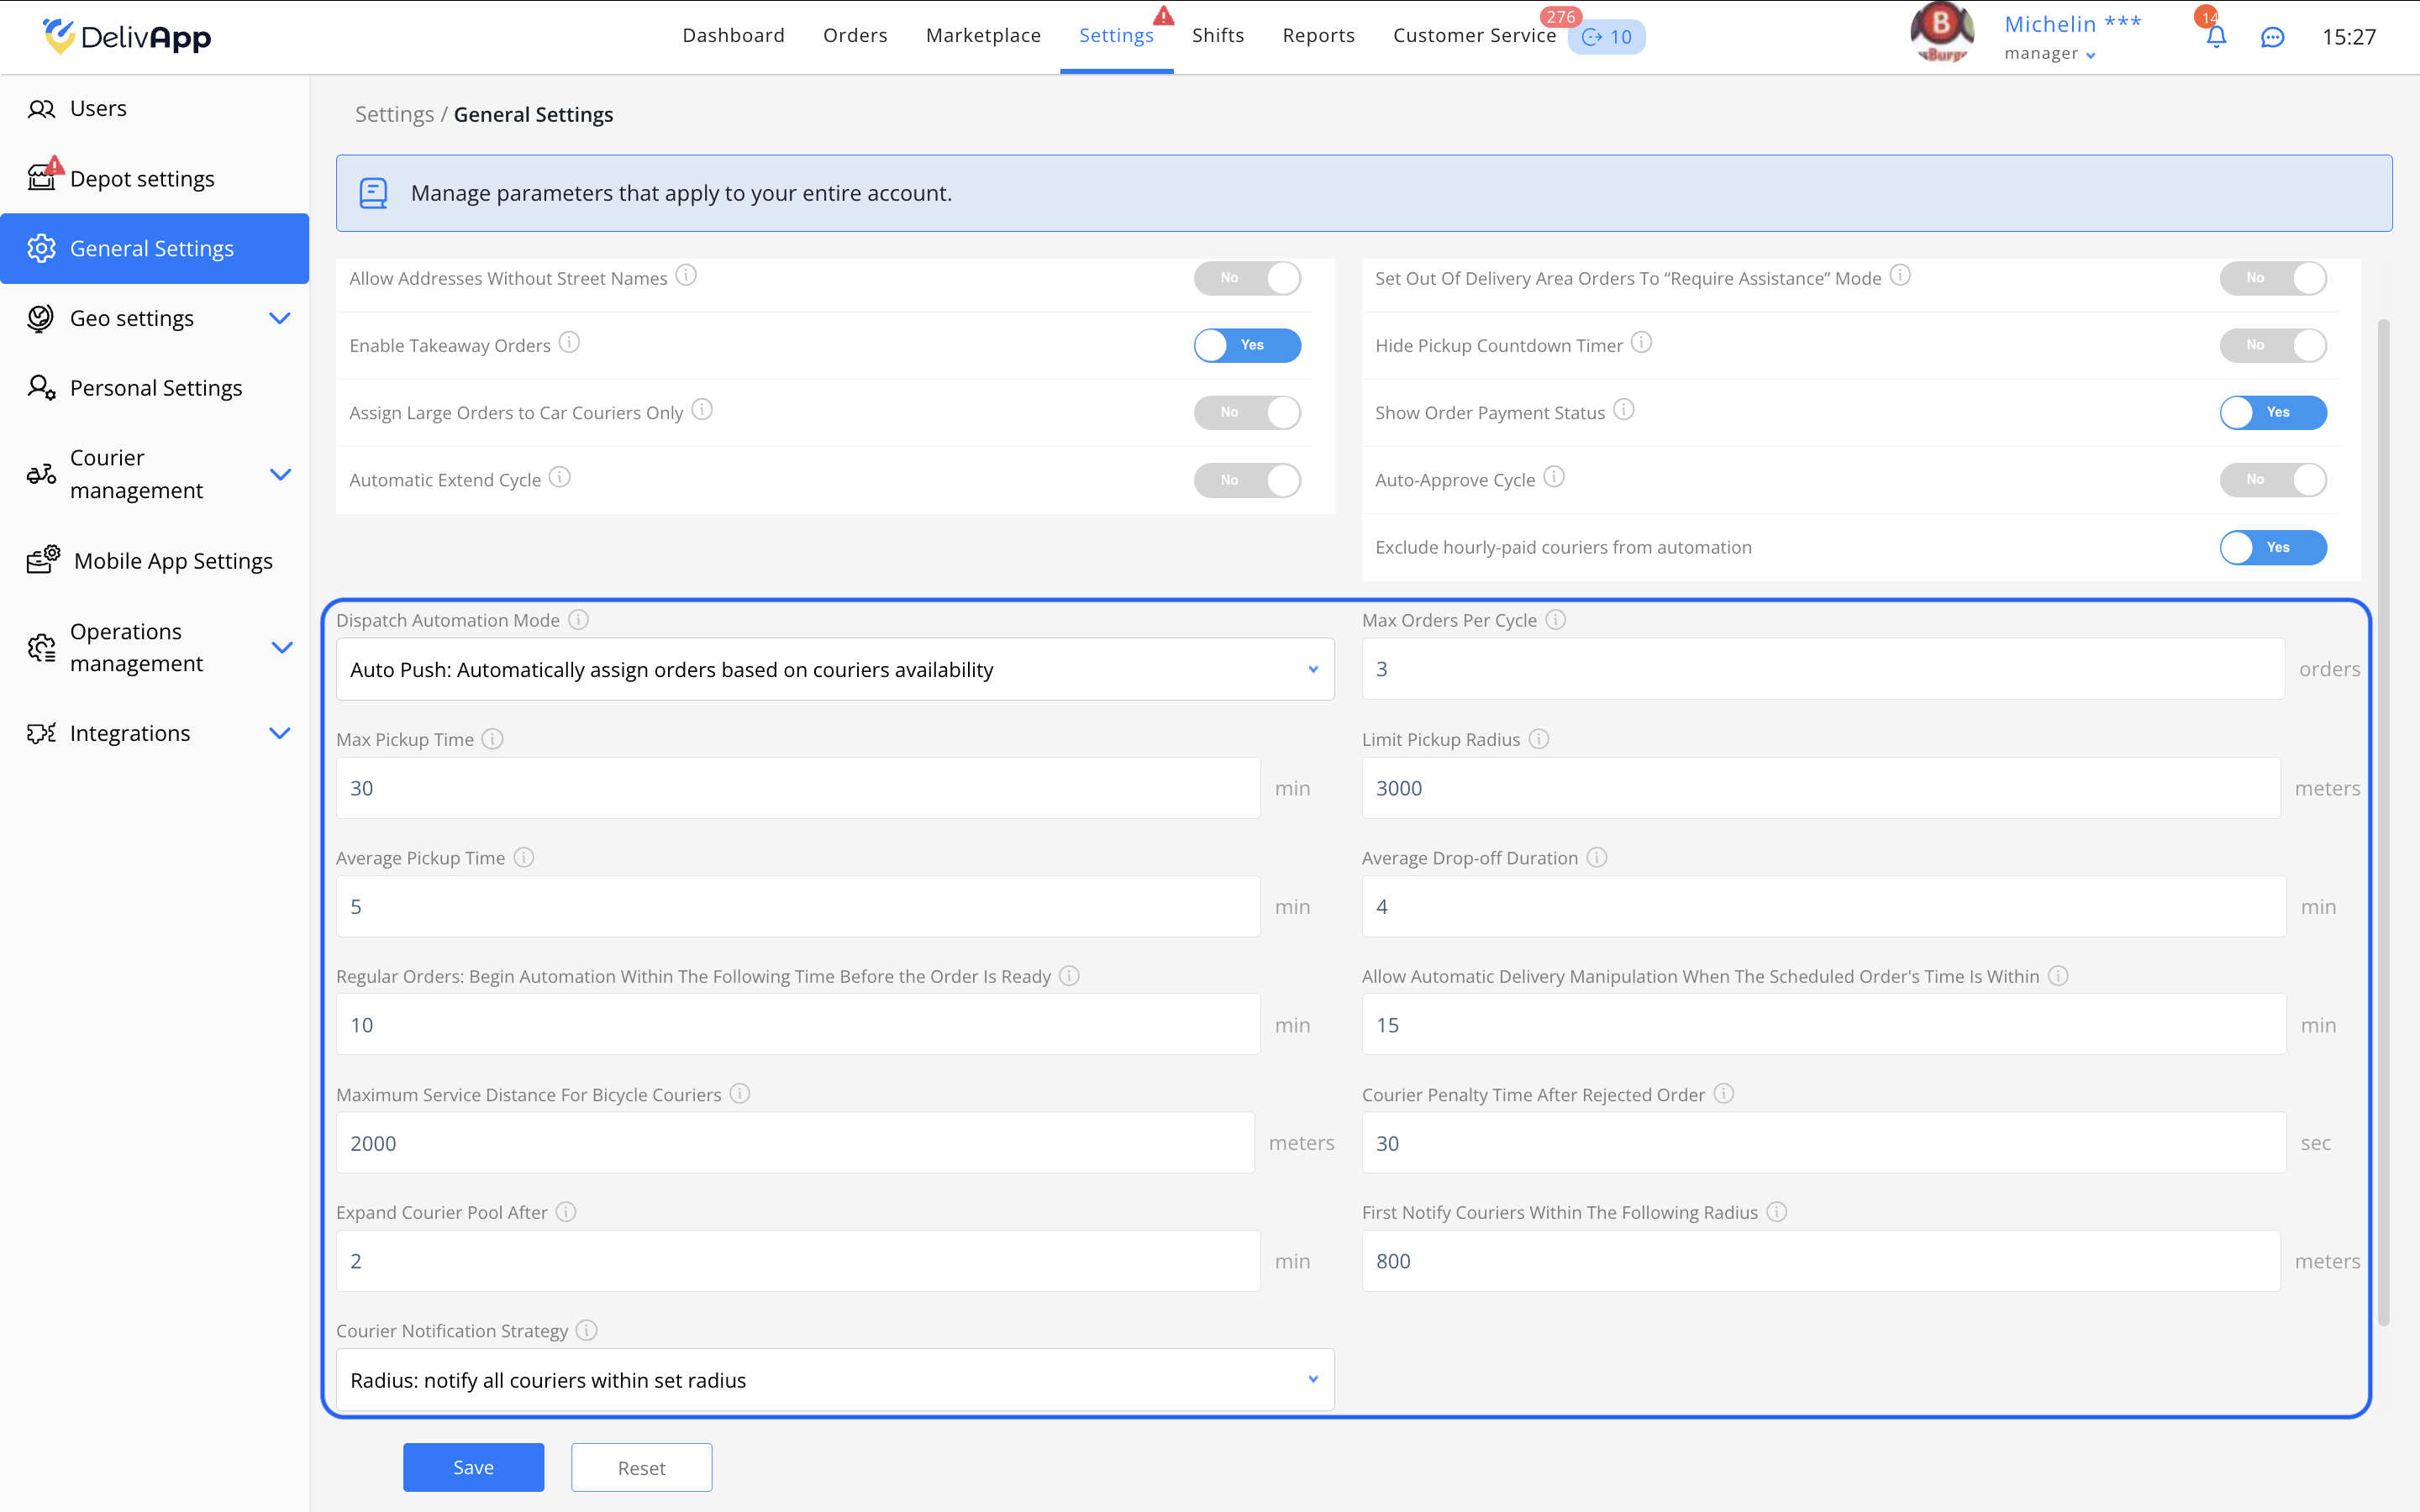Click the DelivApp logo
The height and width of the screenshot is (1512, 2420).
click(x=127, y=37)
